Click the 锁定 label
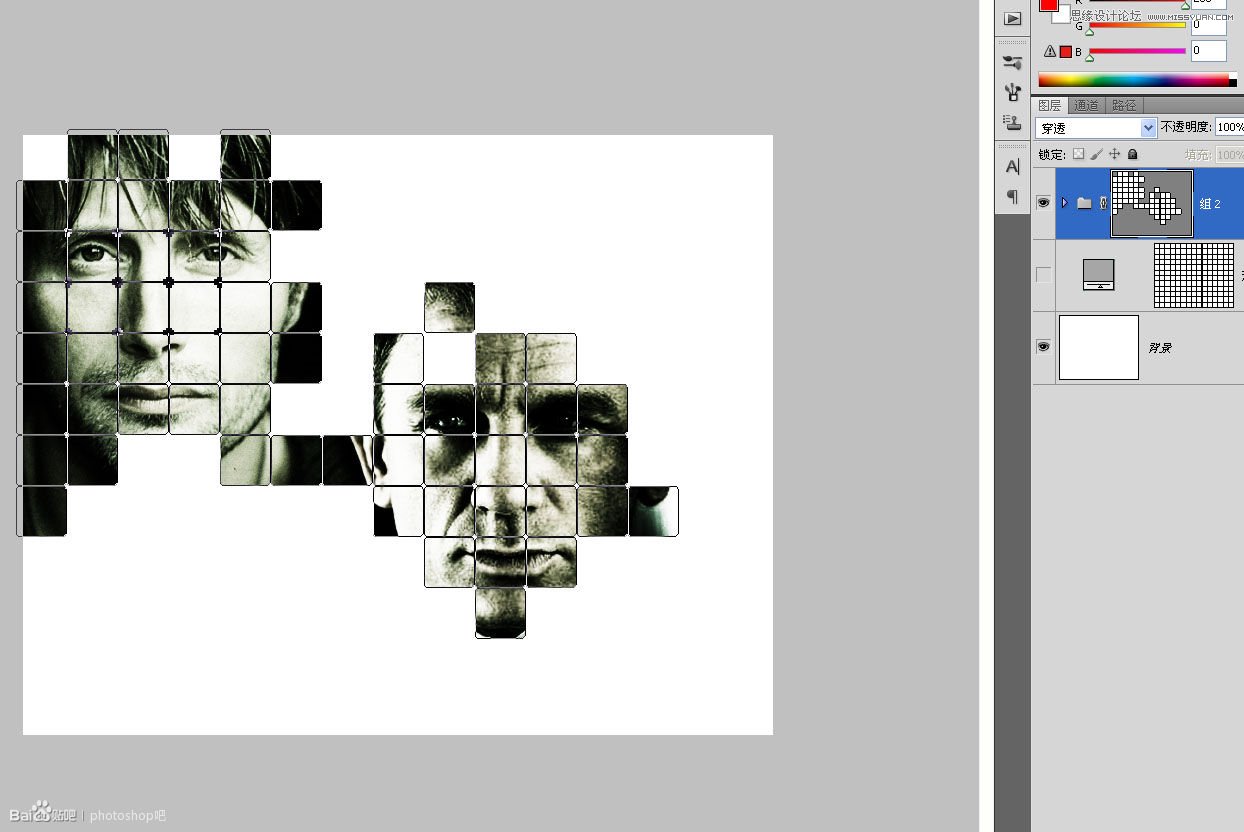Screen dimensions: 1244x832 pyautogui.click(x=1052, y=155)
